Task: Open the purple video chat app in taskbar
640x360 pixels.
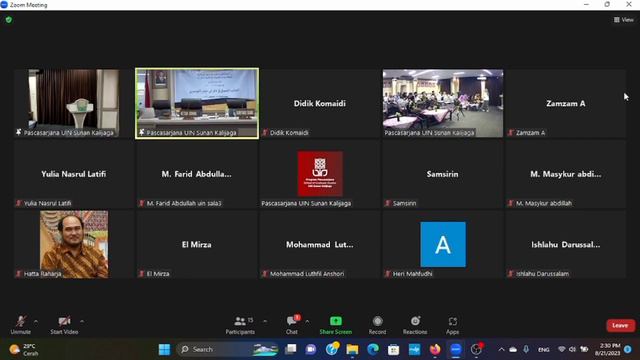Action: (311, 349)
